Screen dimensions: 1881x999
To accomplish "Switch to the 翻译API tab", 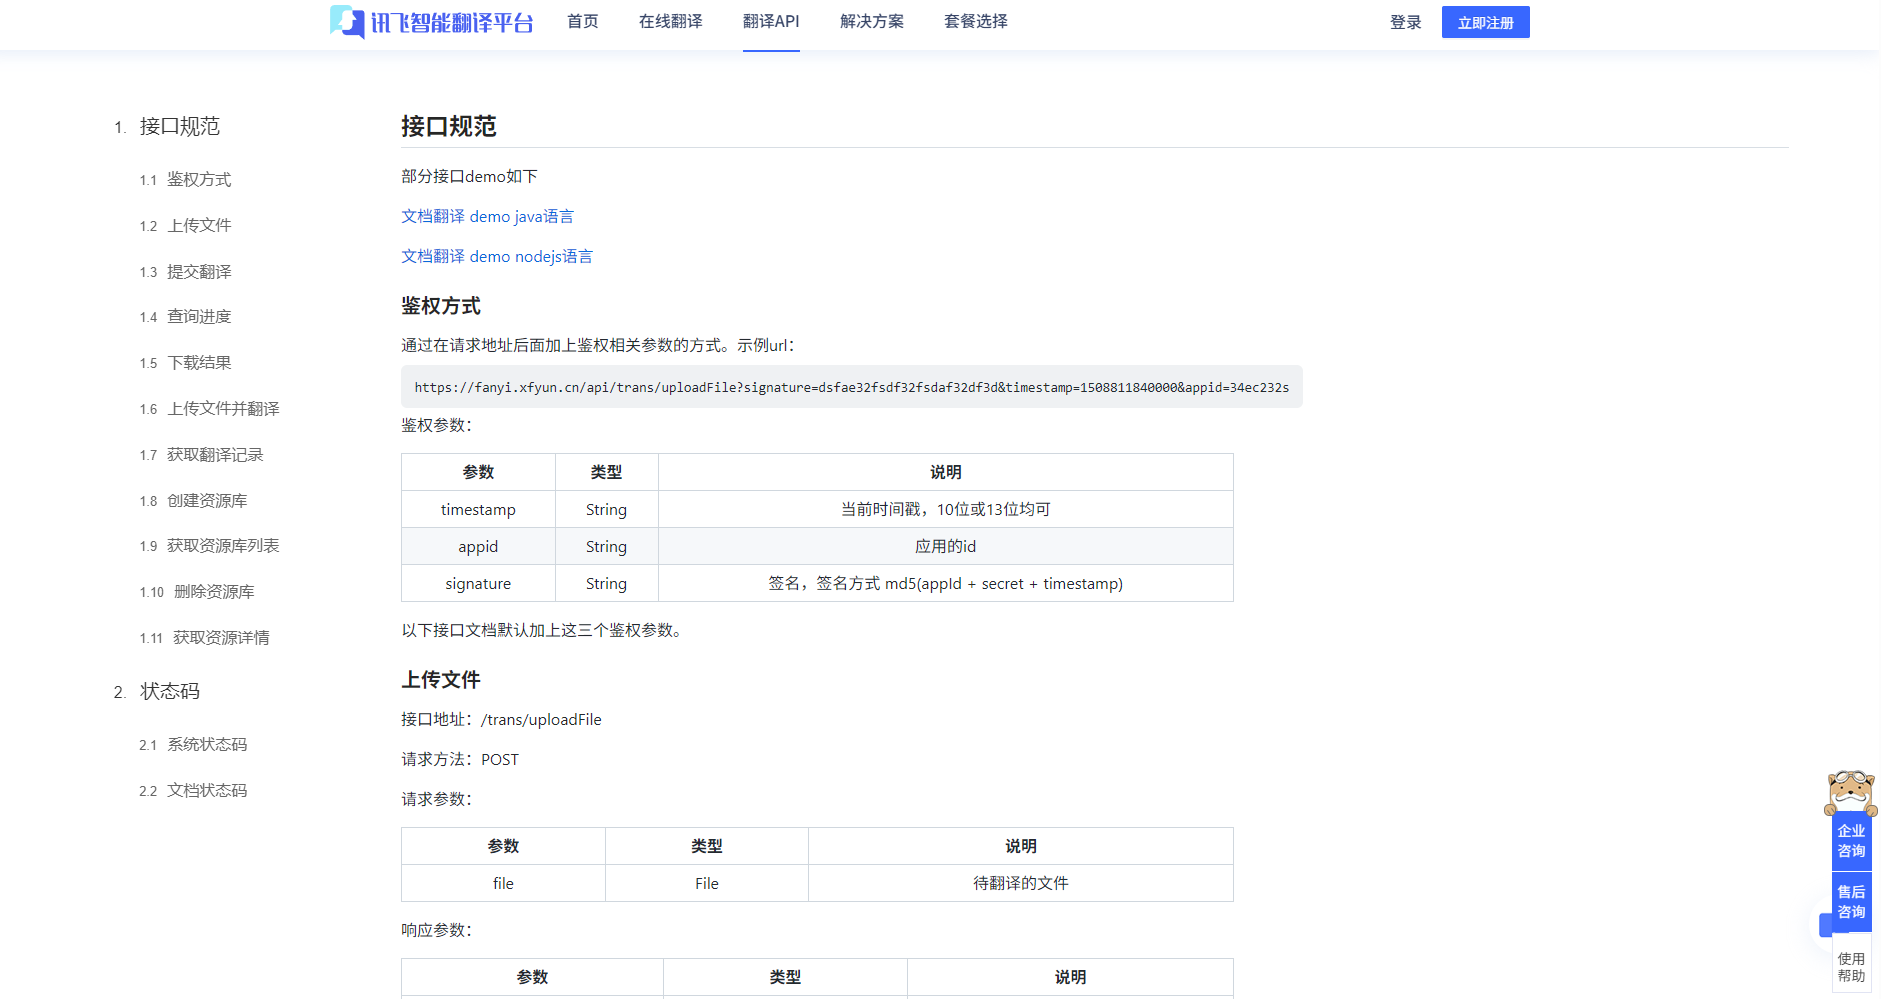I will click(771, 21).
